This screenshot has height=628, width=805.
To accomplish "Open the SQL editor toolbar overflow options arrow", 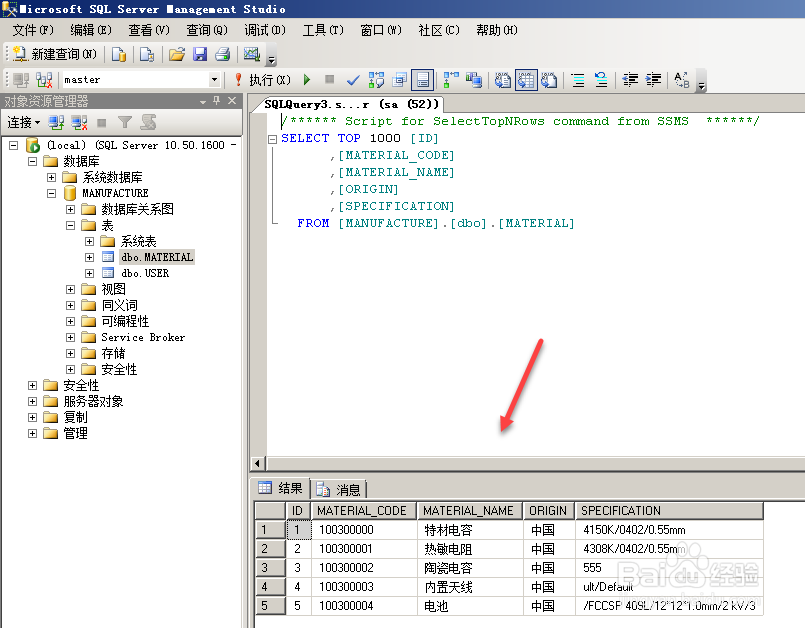I will 701,82.
